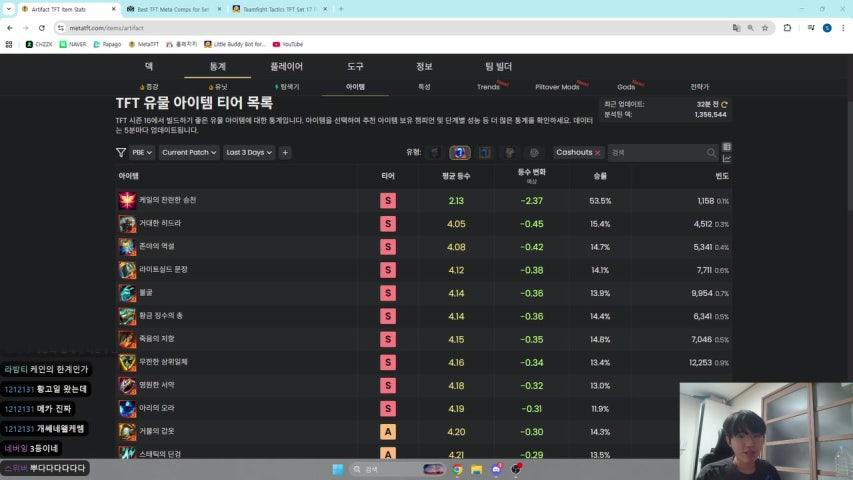The height and width of the screenshot is (480, 853).
Task: Click the 아리의 오라 item icon
Action: (127, 409)
